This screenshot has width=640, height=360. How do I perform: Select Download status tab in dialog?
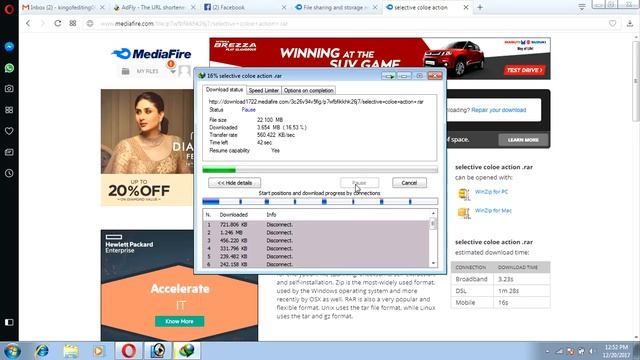(224, 89)
